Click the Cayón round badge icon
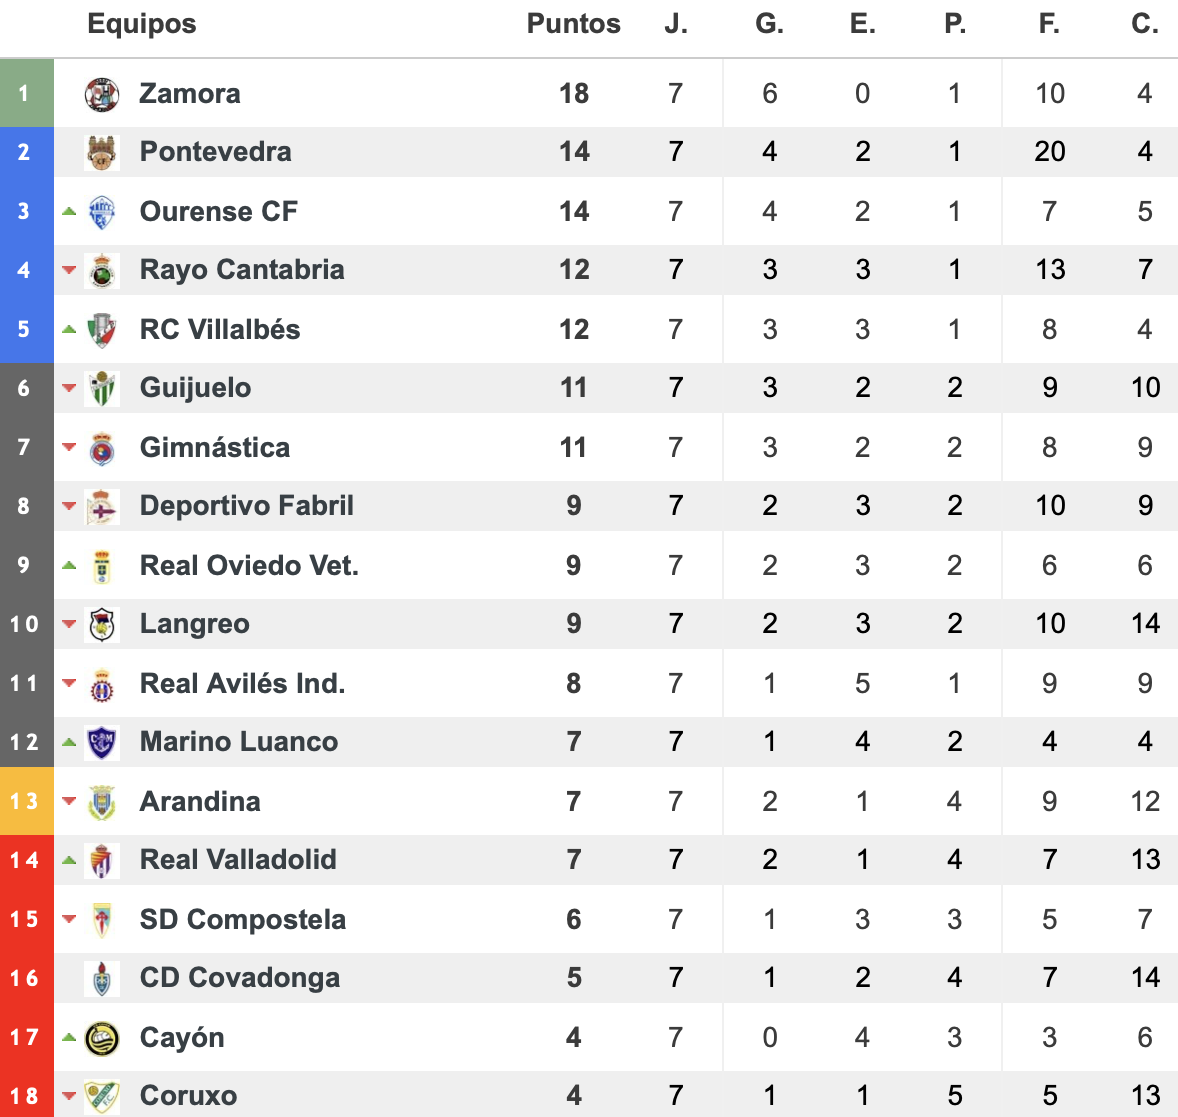 (x=101, y=1038)
